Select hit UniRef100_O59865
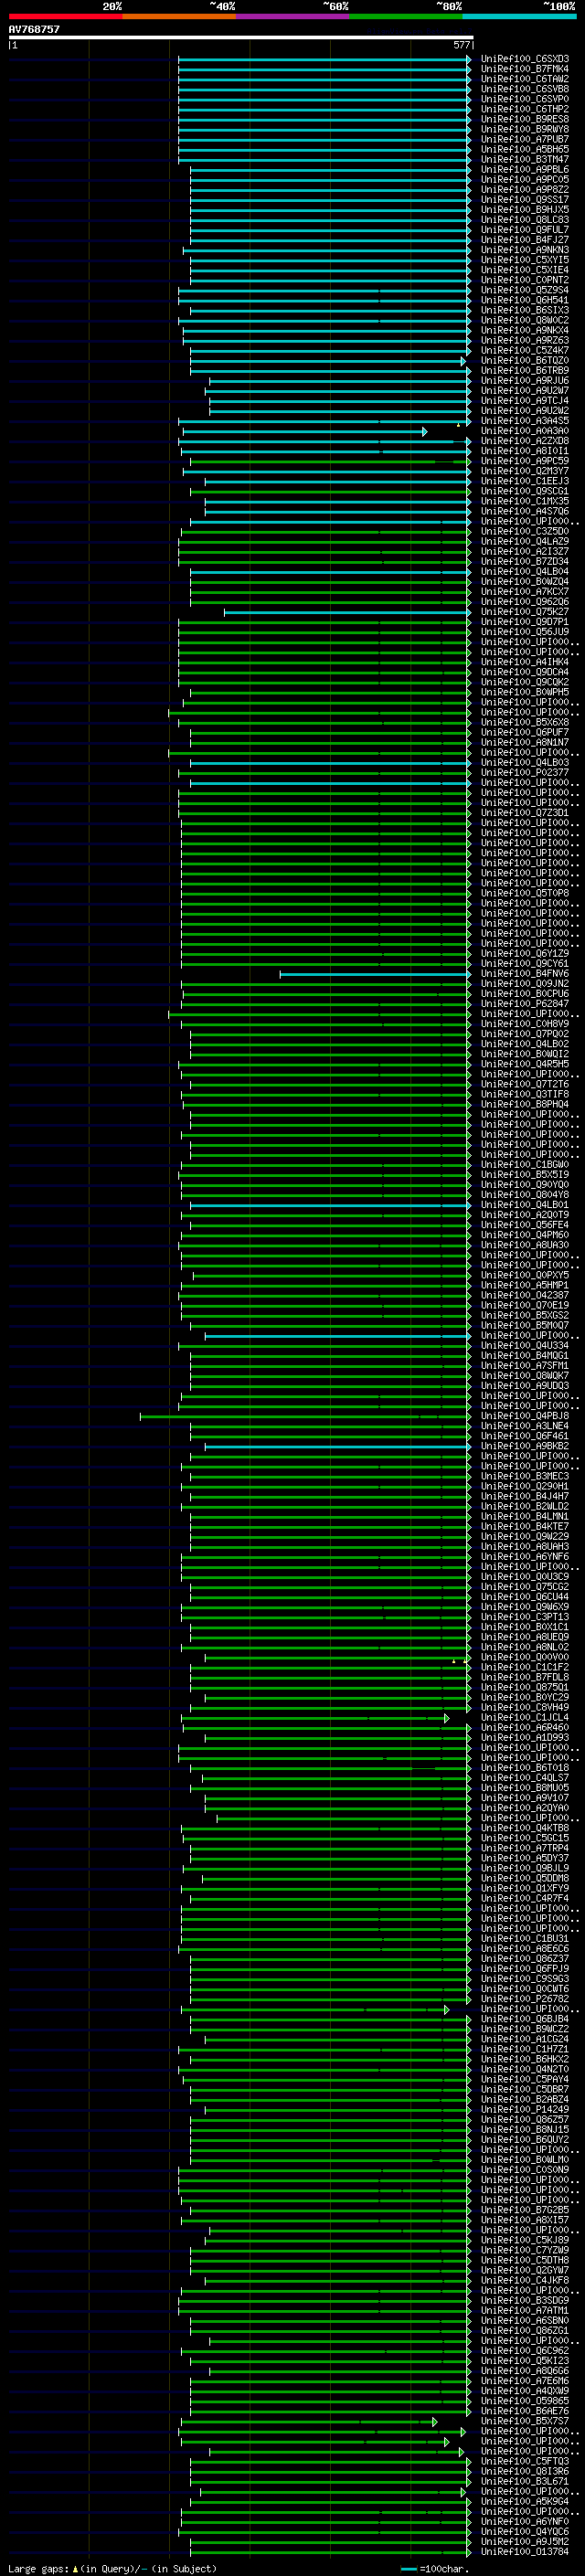The image size is (585, 2576). point(525,2400)
